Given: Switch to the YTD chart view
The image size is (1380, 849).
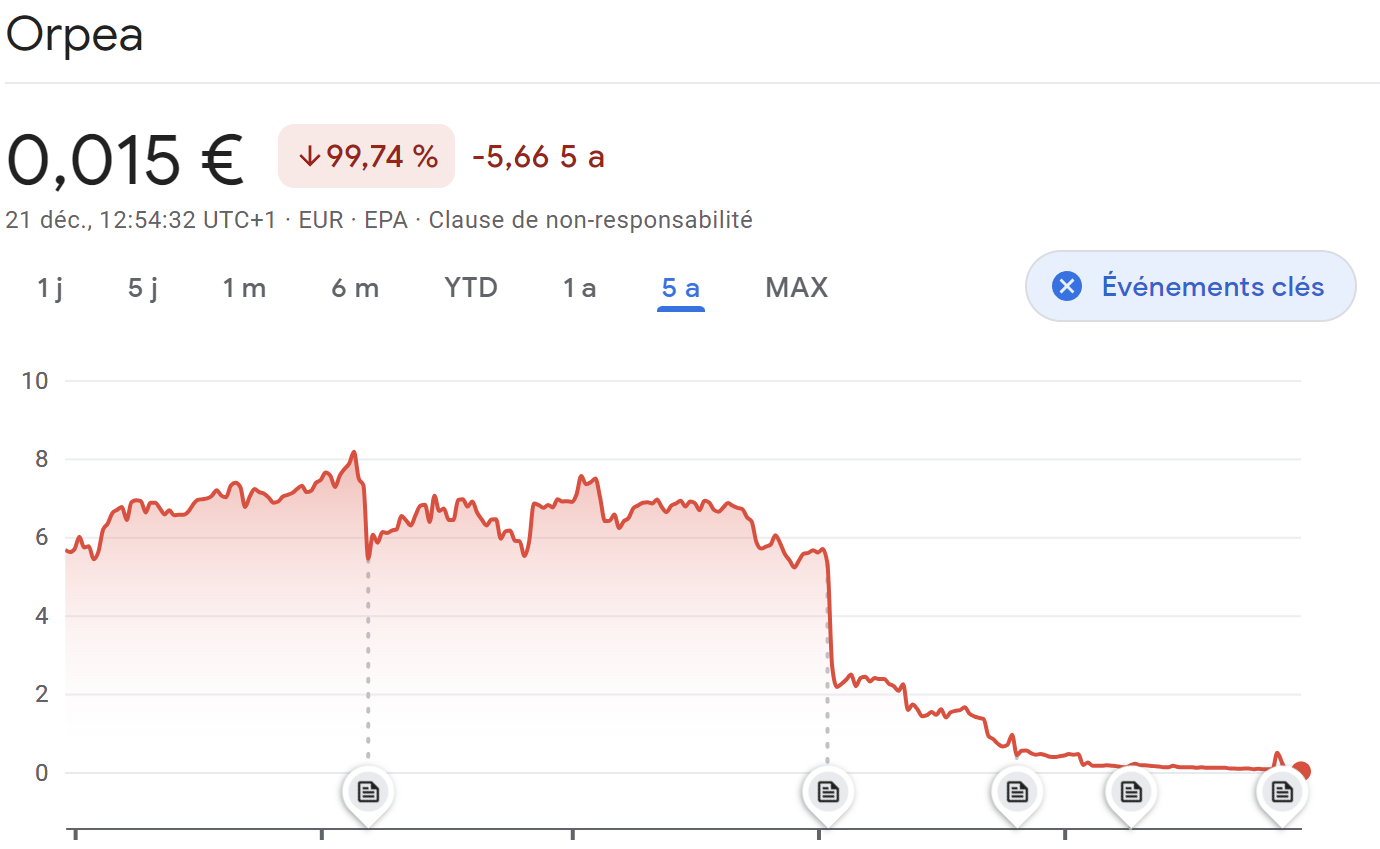Looking at the screenshot, I should [471, 288].
